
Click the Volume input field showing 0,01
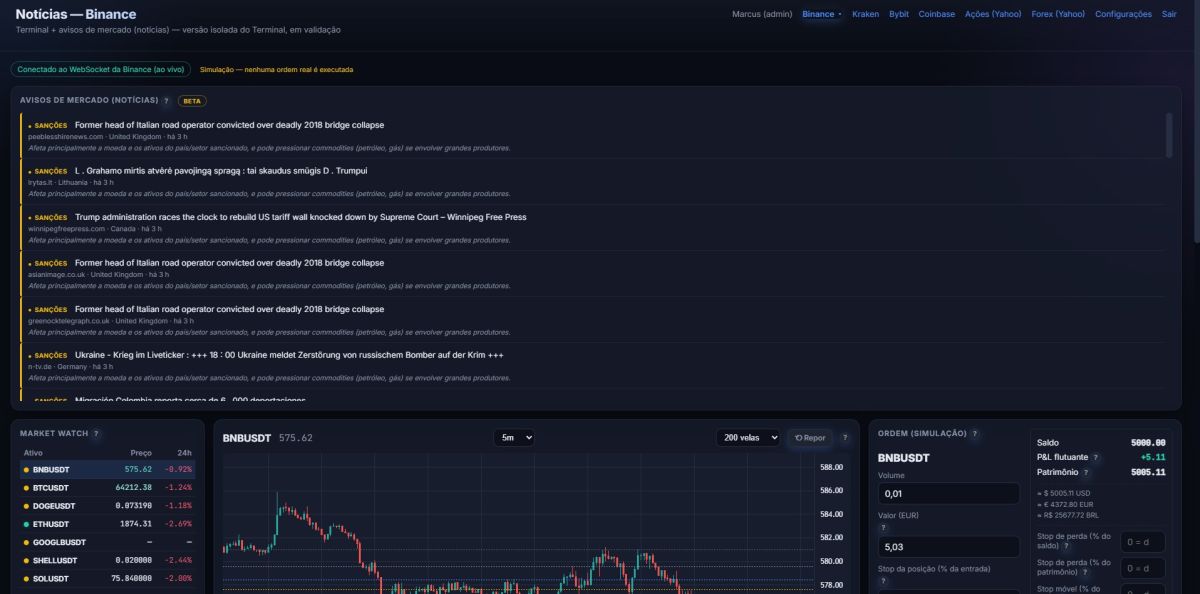[949, 493]
